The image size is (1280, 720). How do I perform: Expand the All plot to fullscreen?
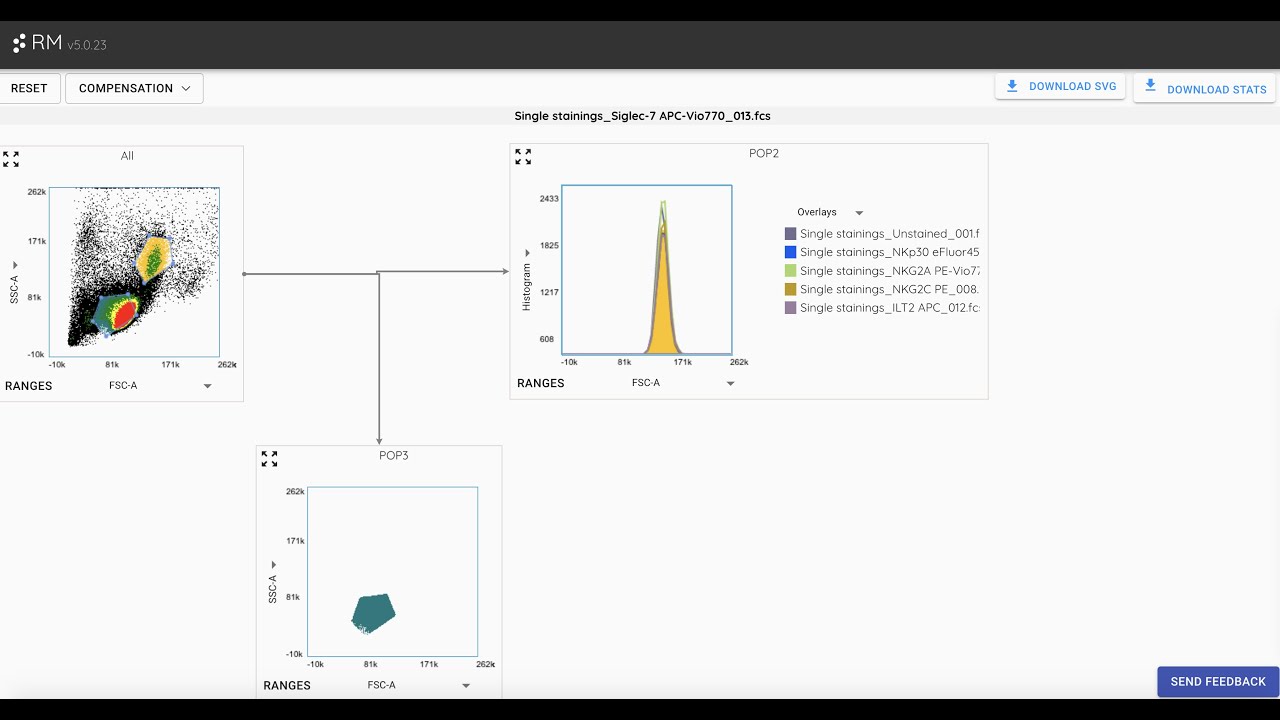pos(11,159)
